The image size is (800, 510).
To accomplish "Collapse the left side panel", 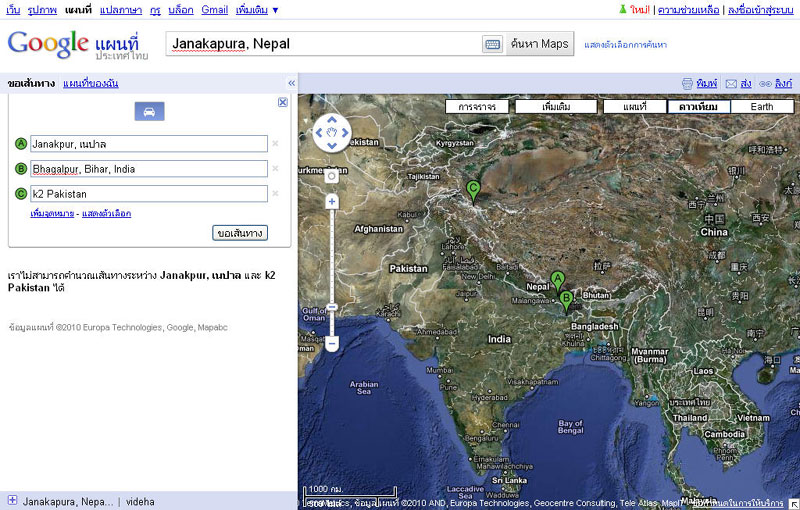I will 291,83.
